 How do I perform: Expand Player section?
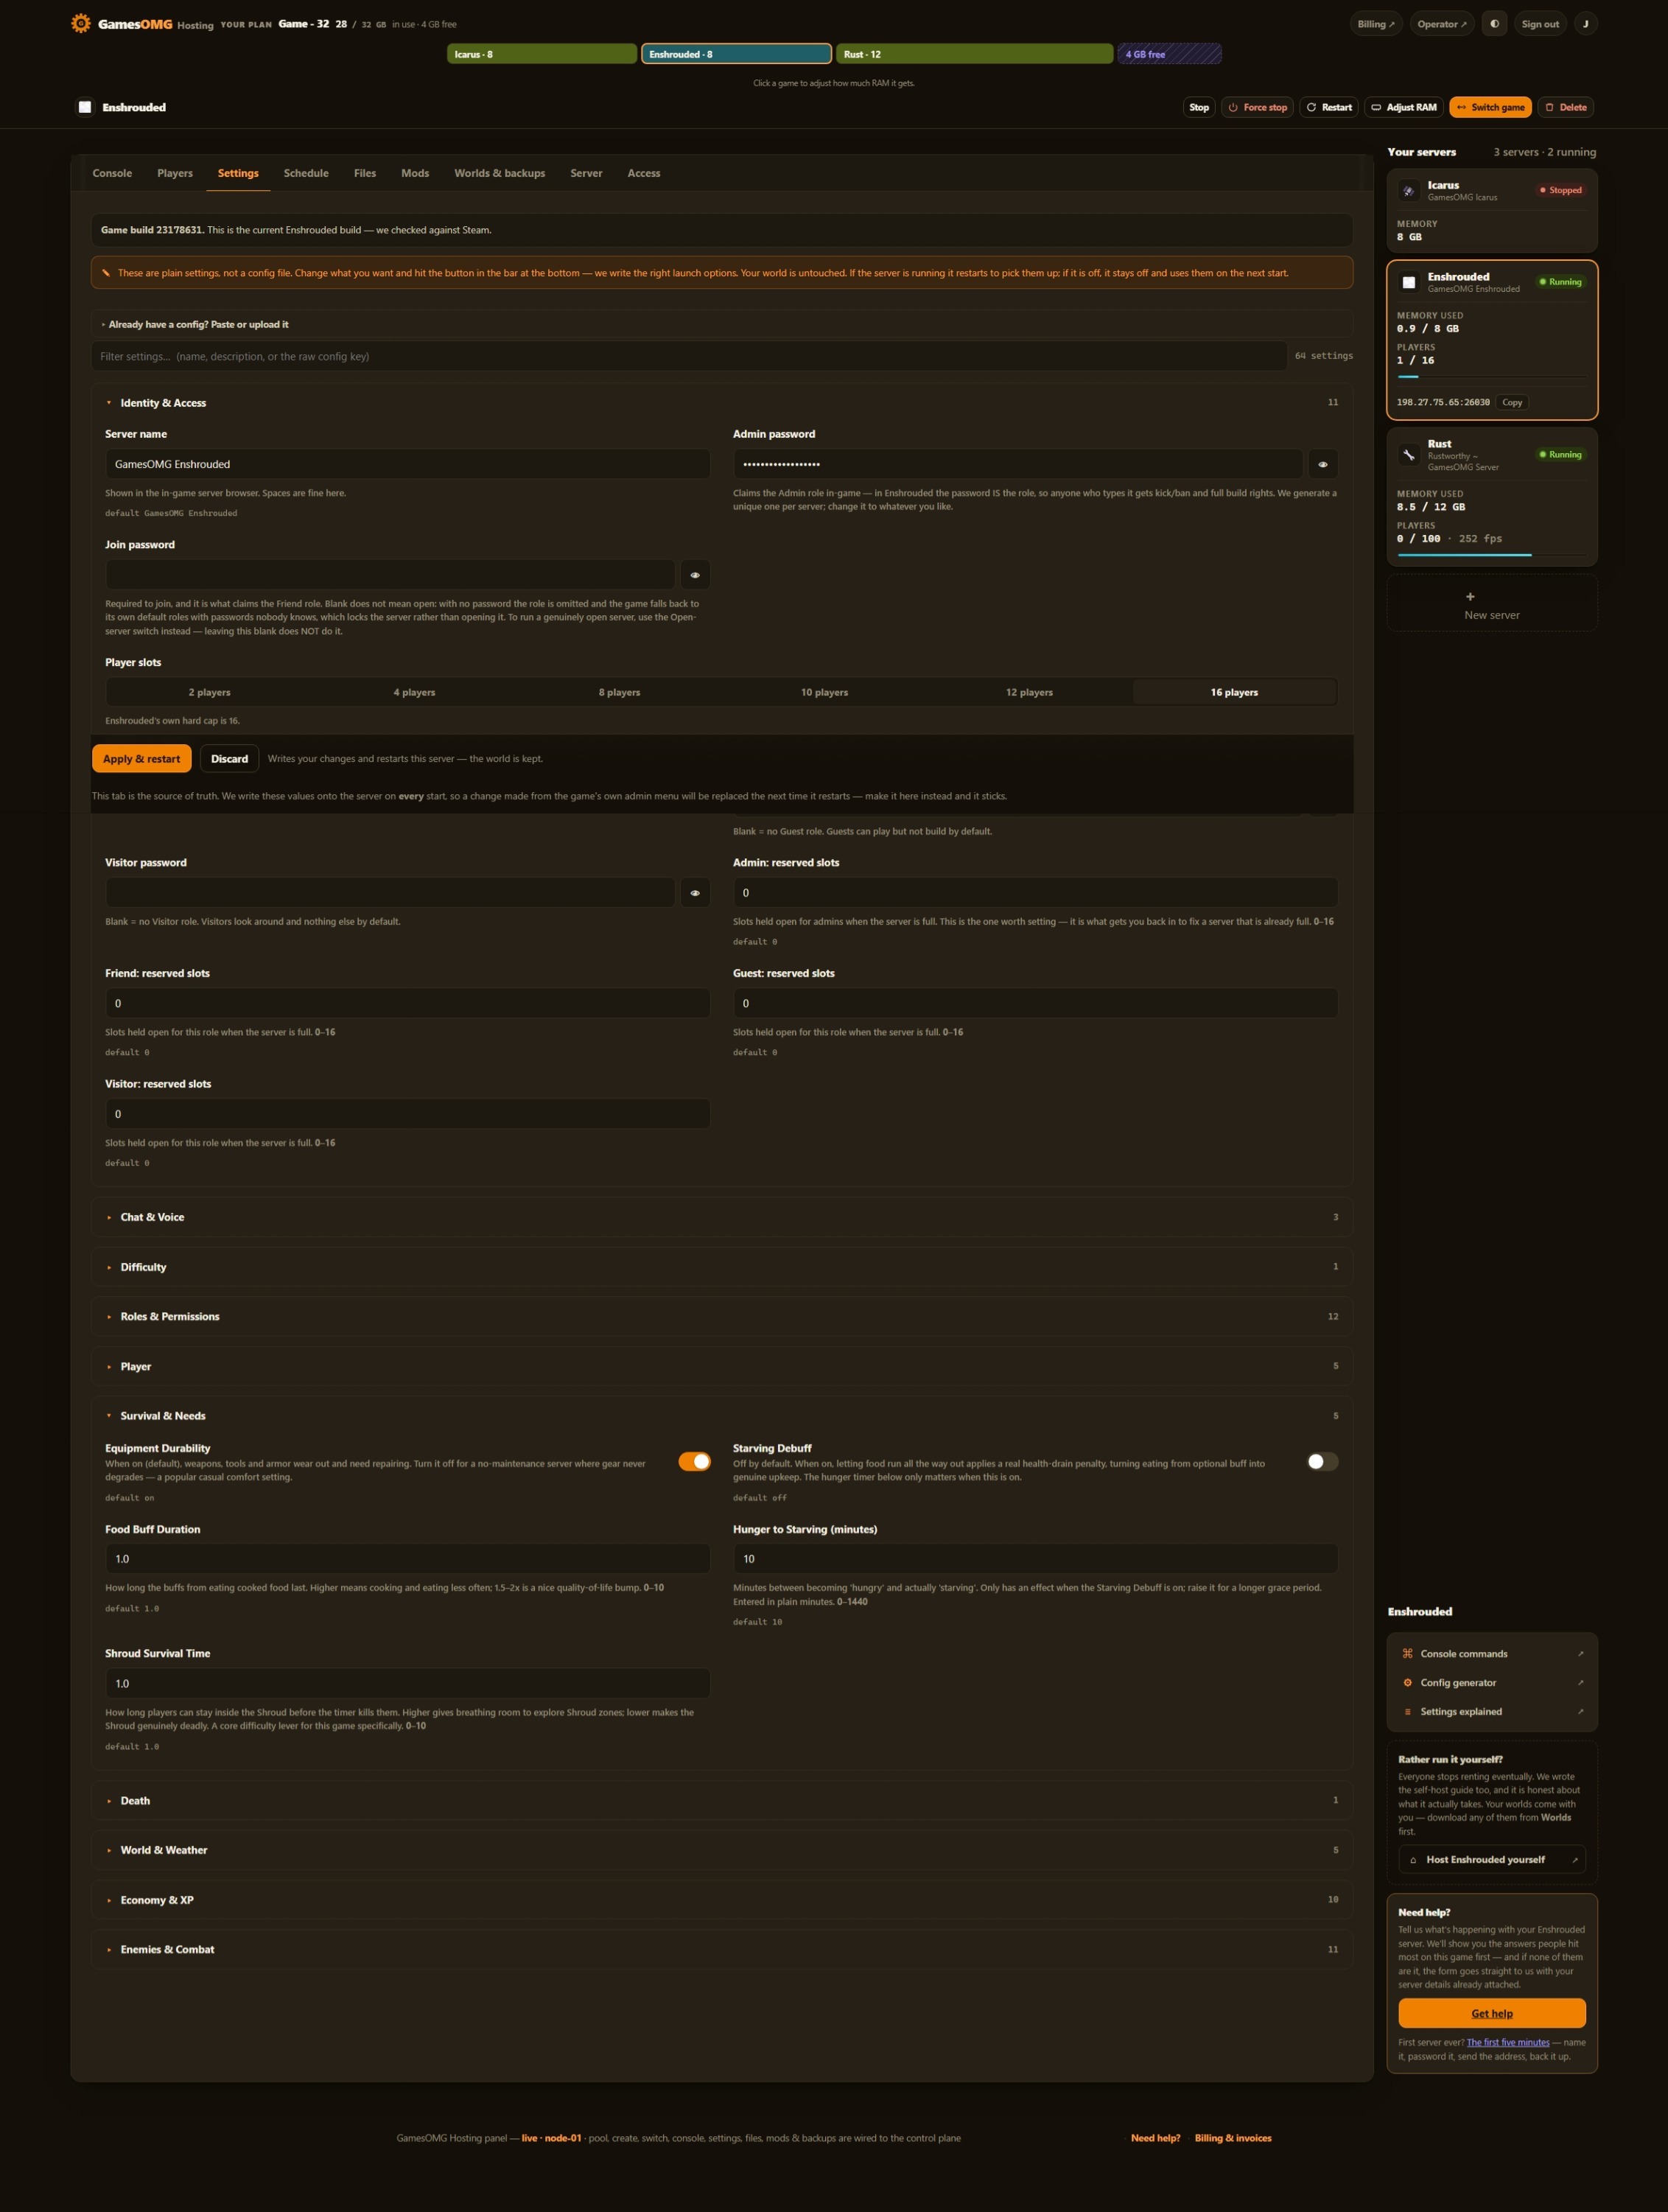[x=722, y=1366]
